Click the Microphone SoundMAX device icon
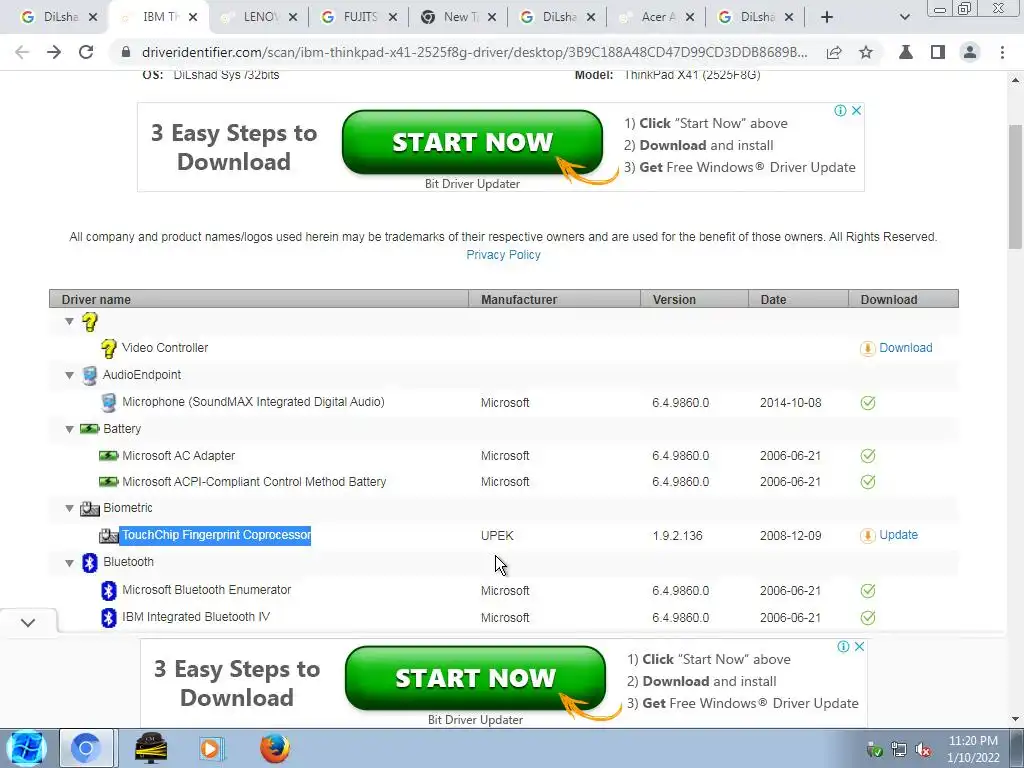The width and height of the screenshot is (1024, 768). tap(108, 402)
